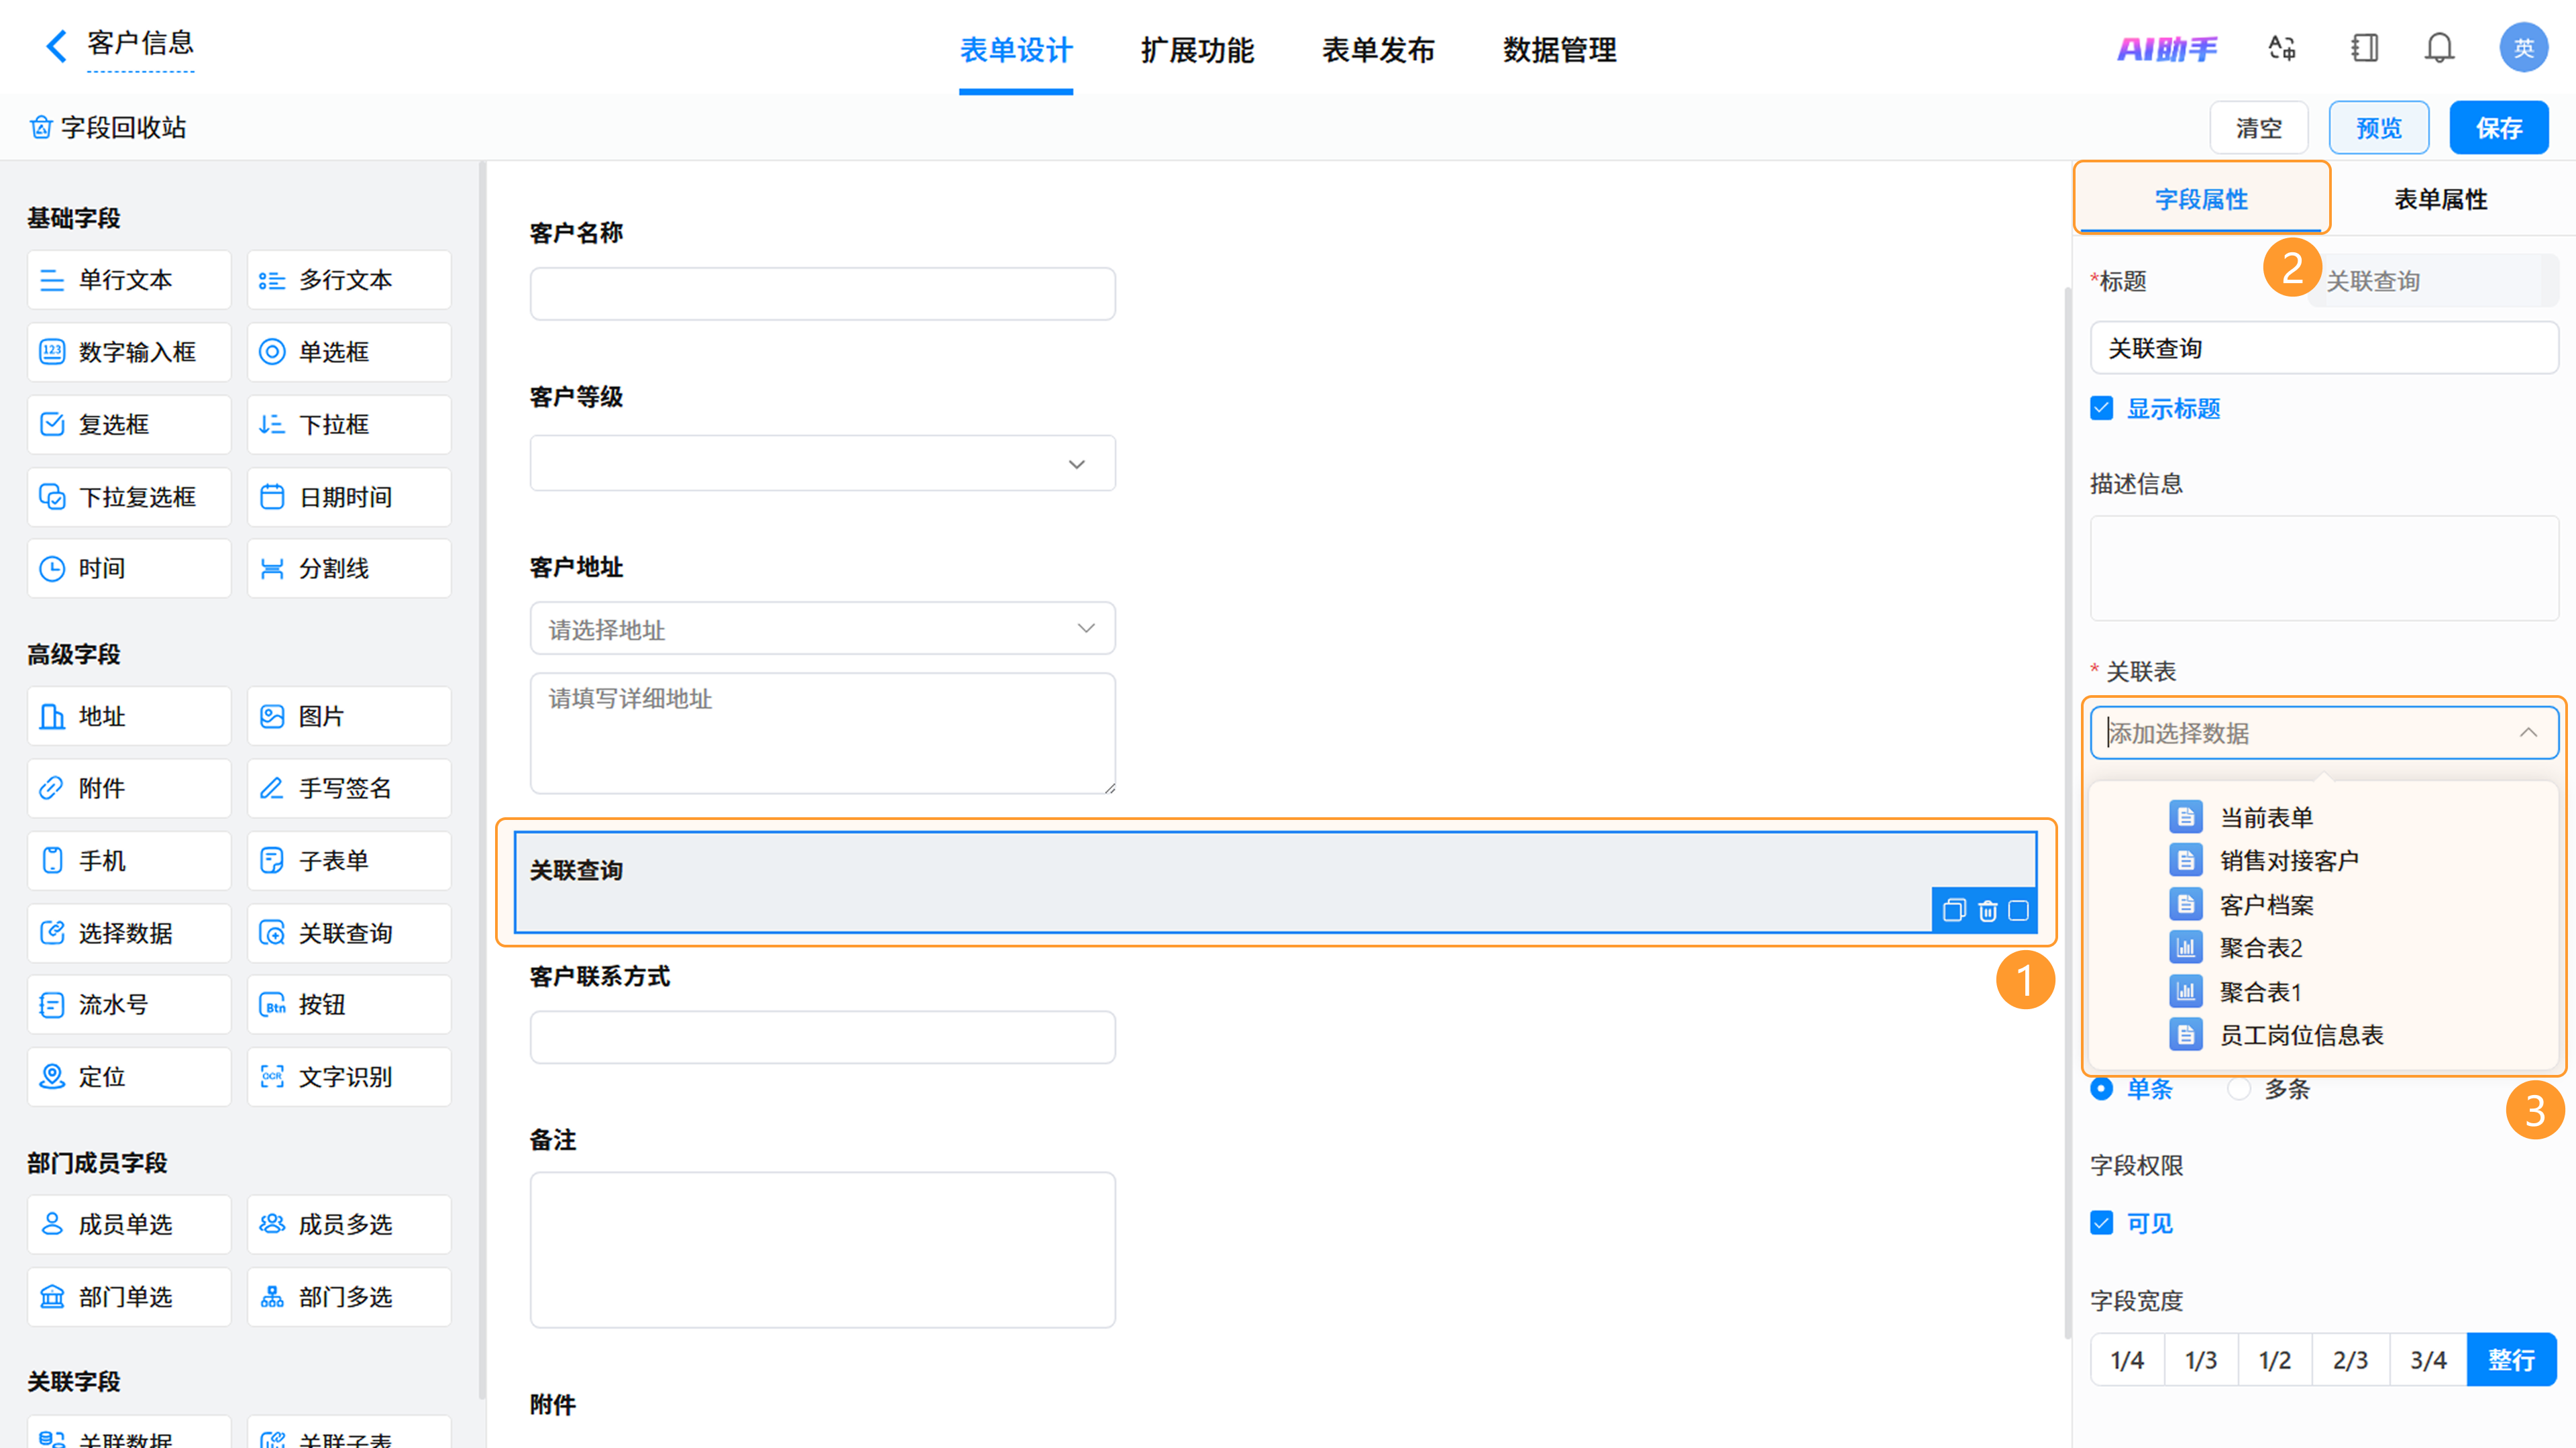Screen dimensions: 2576x1448
Task: Open the user avatar 英
Action: [x=2523, y=48]
